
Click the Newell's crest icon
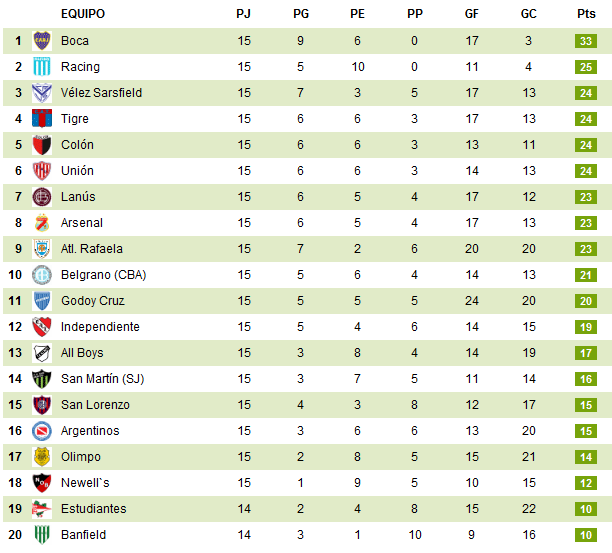[x=42, y=483]
